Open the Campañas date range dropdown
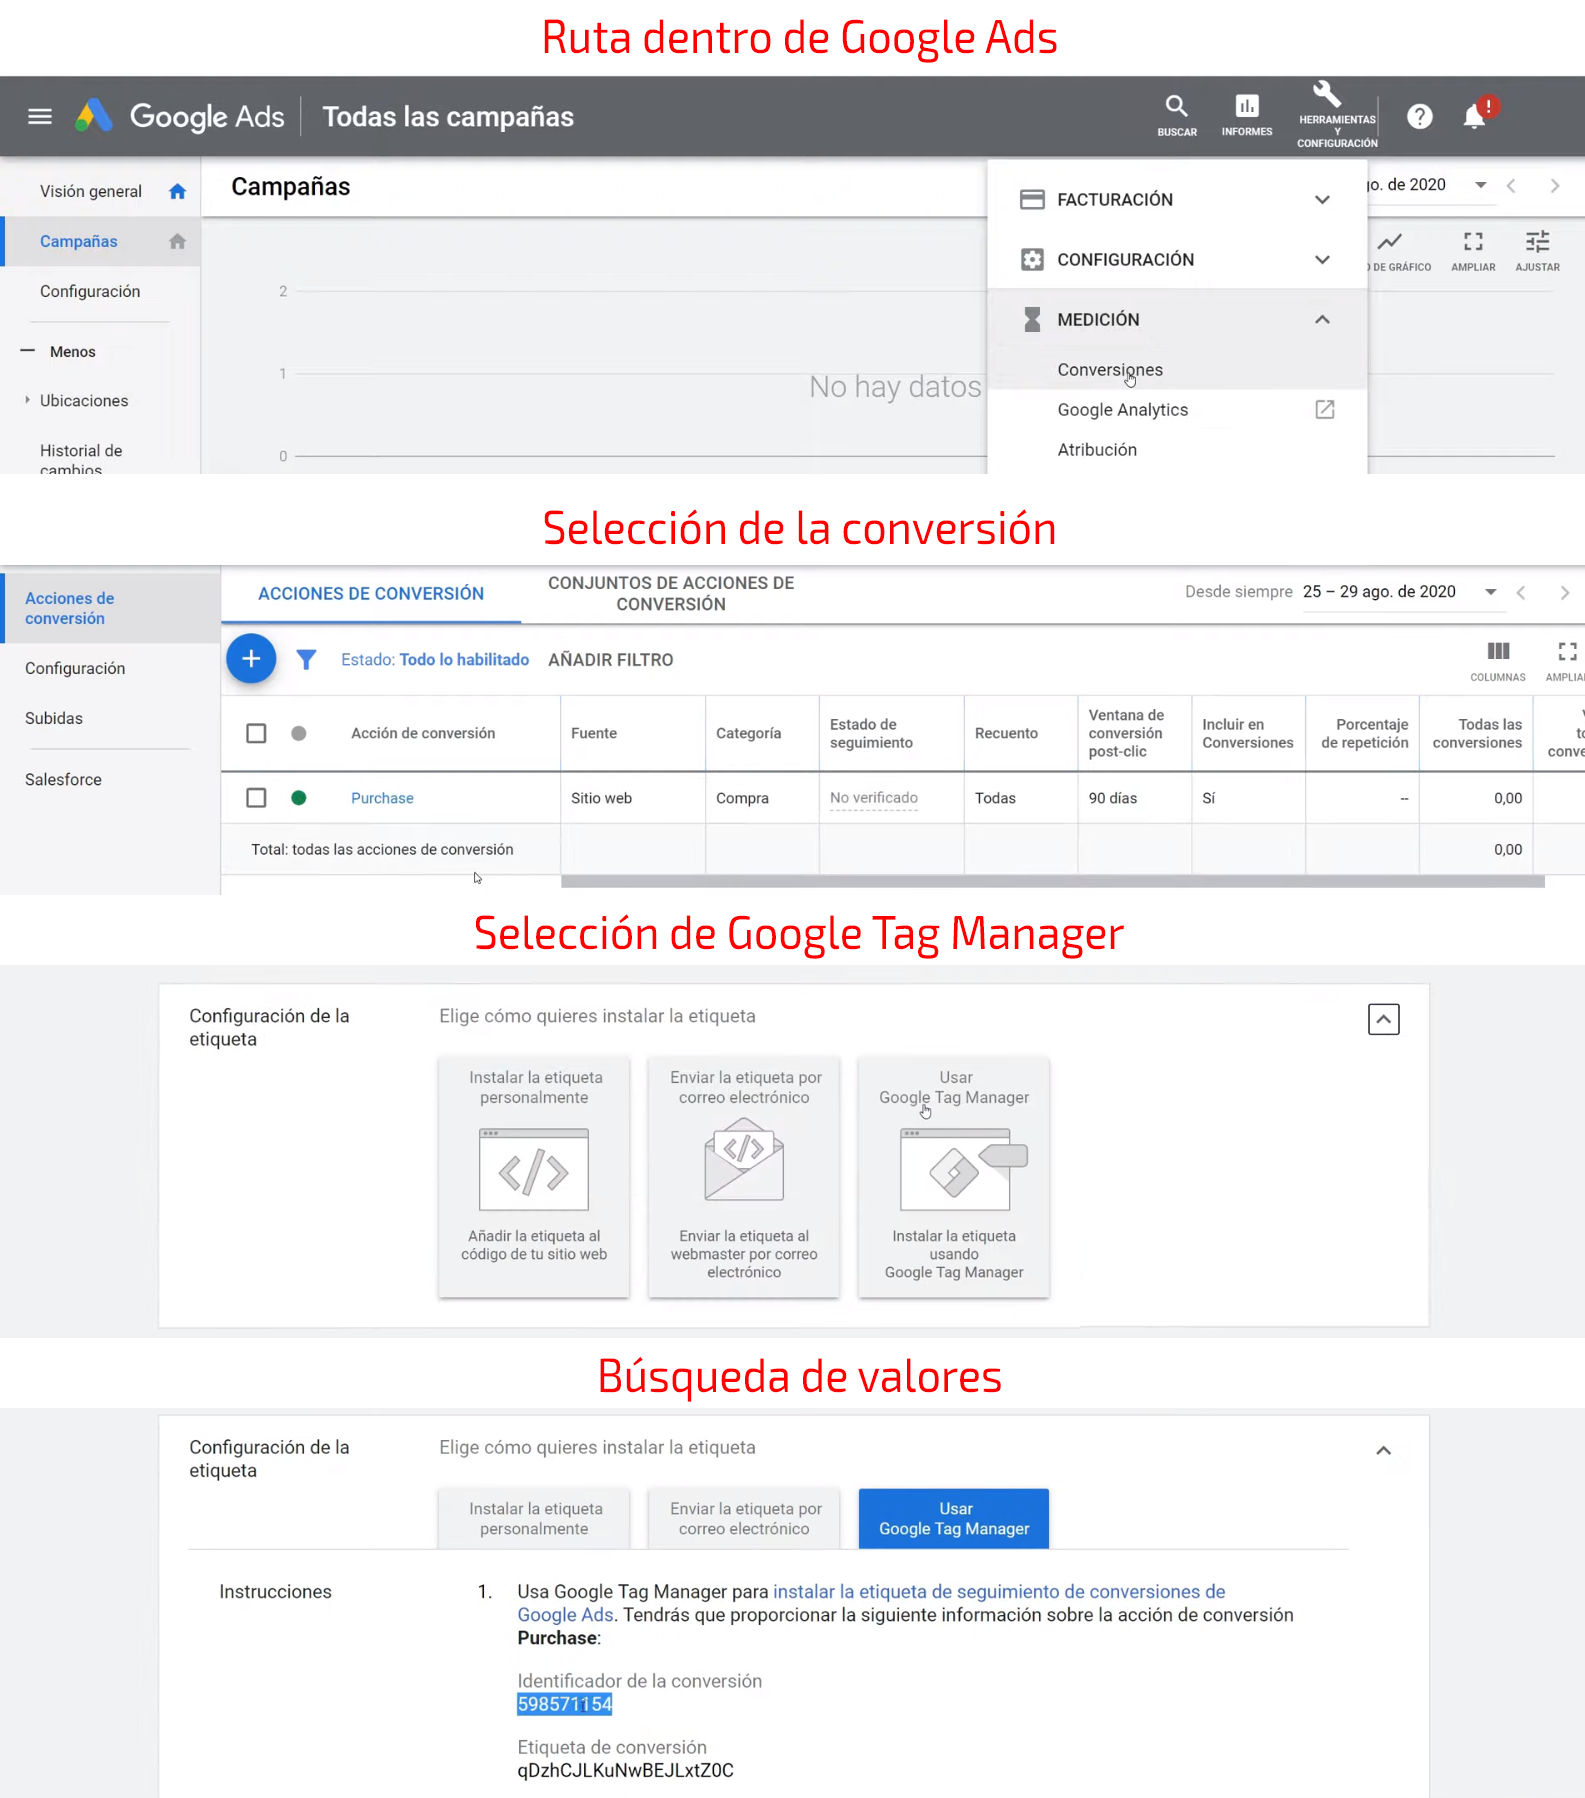Image resolution: width=1585 pixels, height=1798 pixels. pos(1481,184)
